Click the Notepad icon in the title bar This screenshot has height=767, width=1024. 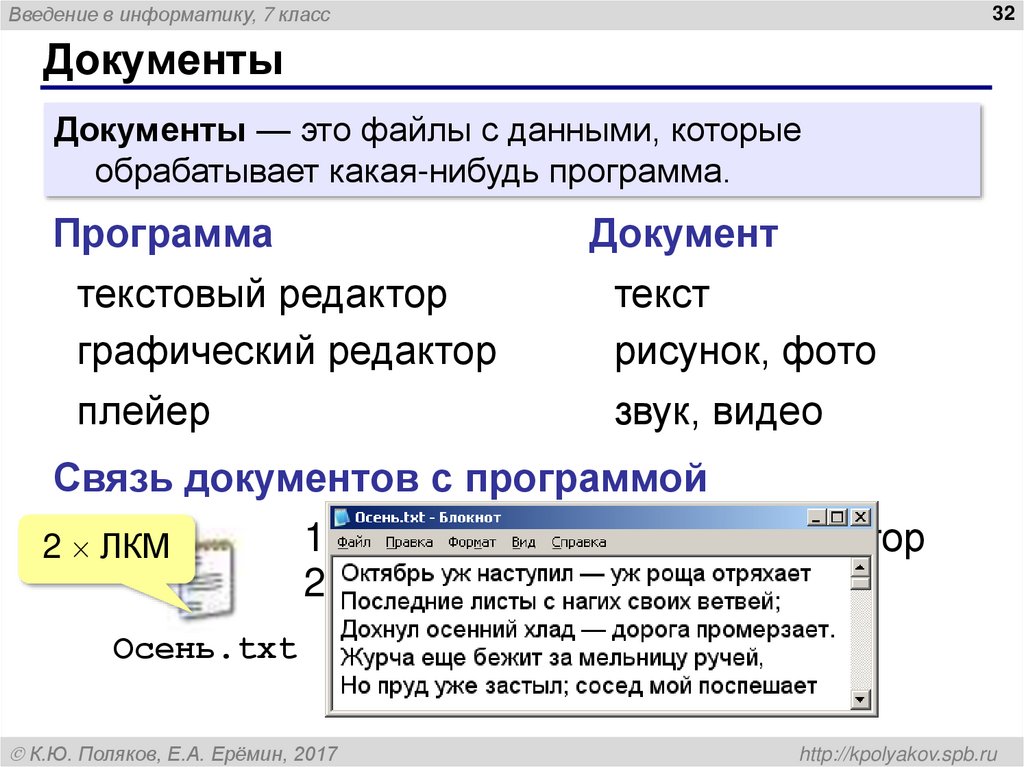click(x=342, y=517)
